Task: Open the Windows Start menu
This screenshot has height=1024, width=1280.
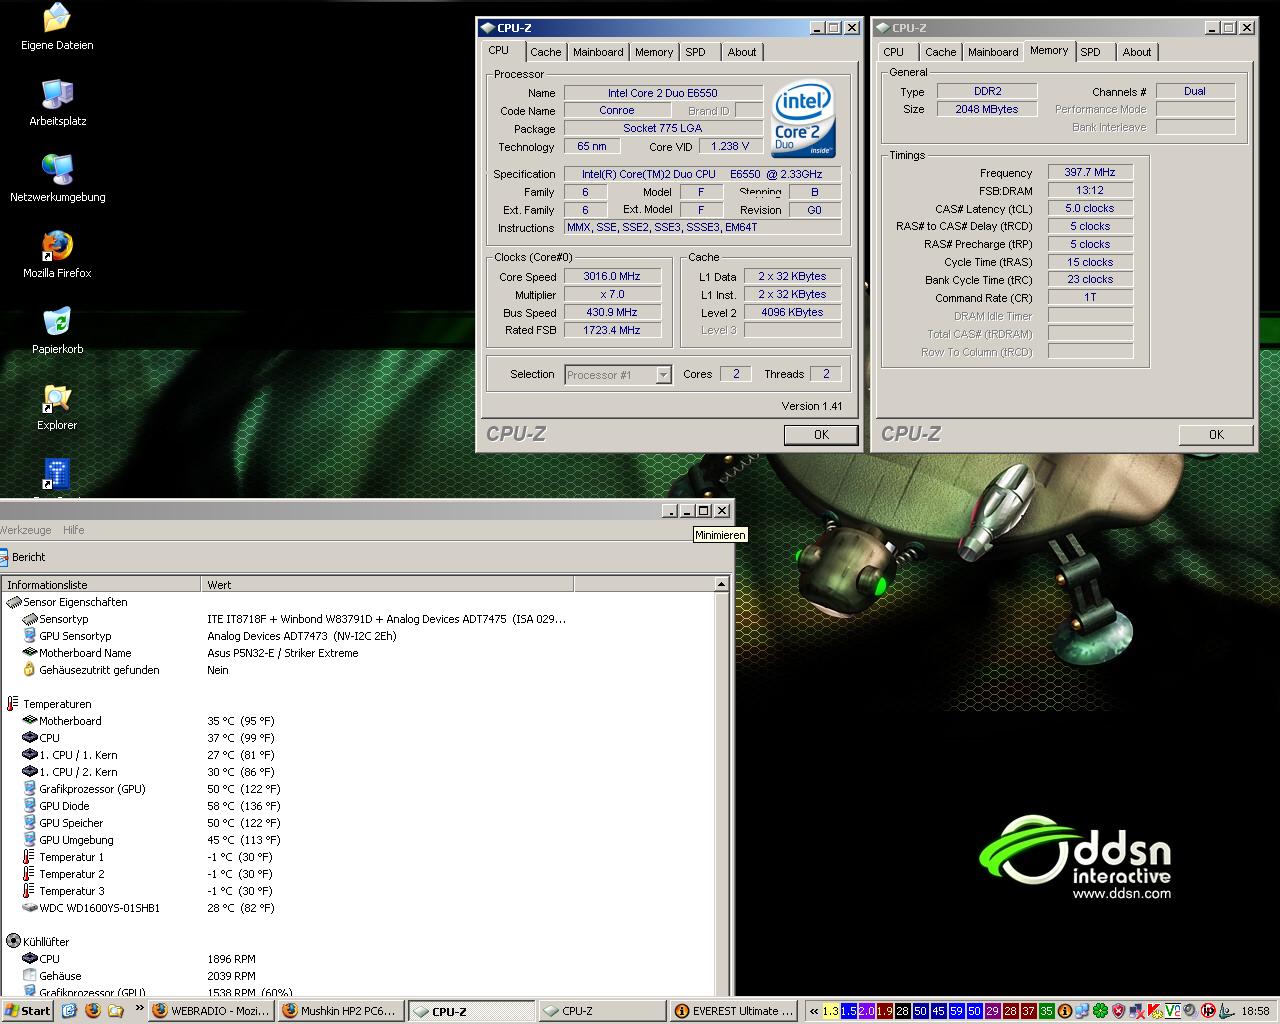Action: [x=27, y=1011]
